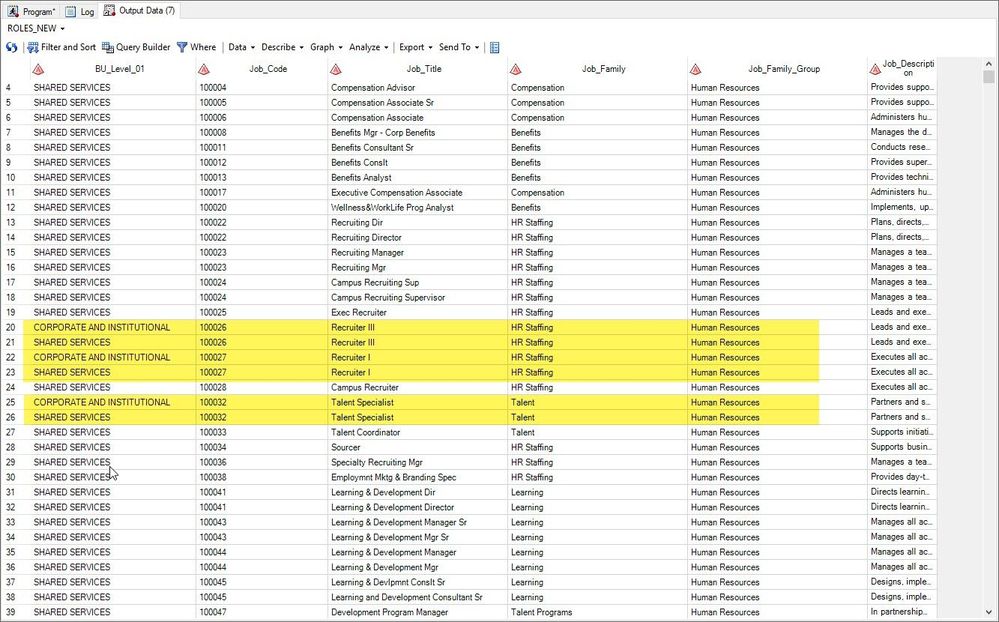999x622 pixels.
Task: Launch Query Builder from the toolbar
Action: pyautogui.click(x=136, y=47)
